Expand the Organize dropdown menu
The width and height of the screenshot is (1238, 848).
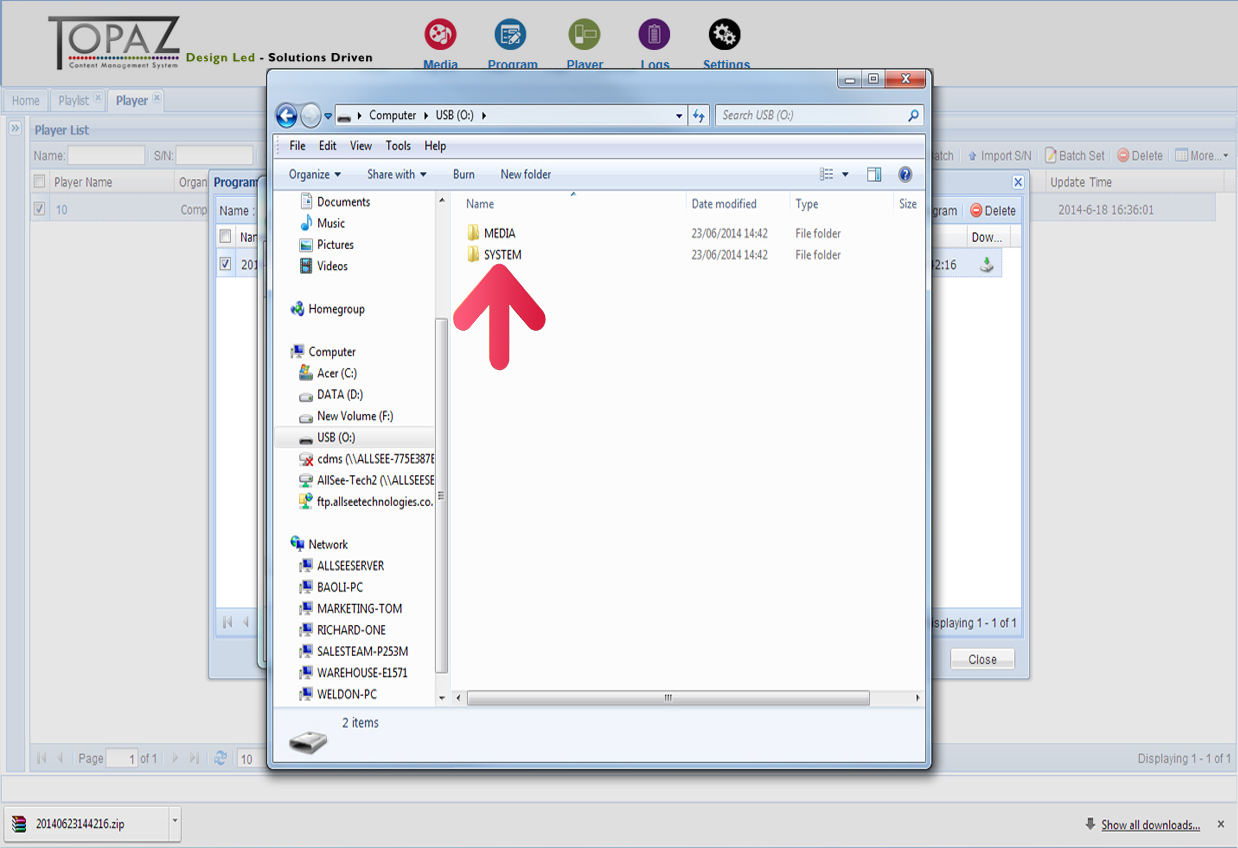[315, 174]
